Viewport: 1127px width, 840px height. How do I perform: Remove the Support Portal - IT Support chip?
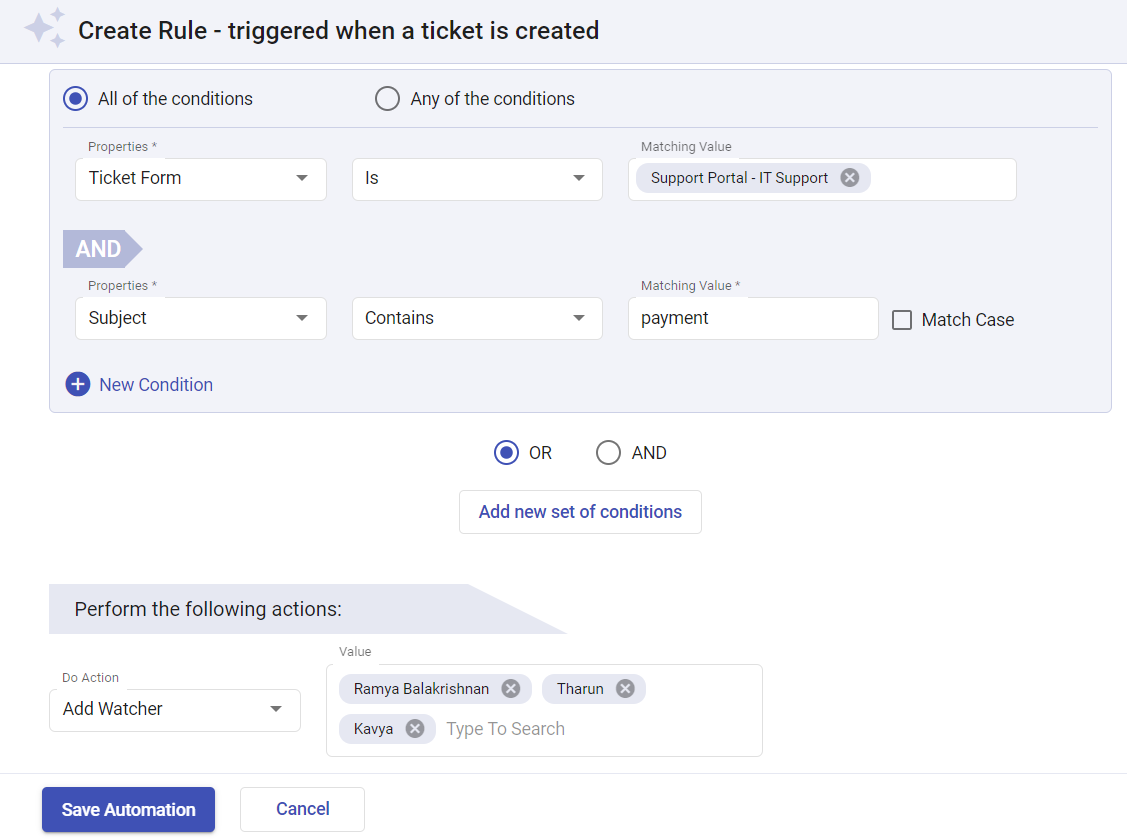(849, 177)
